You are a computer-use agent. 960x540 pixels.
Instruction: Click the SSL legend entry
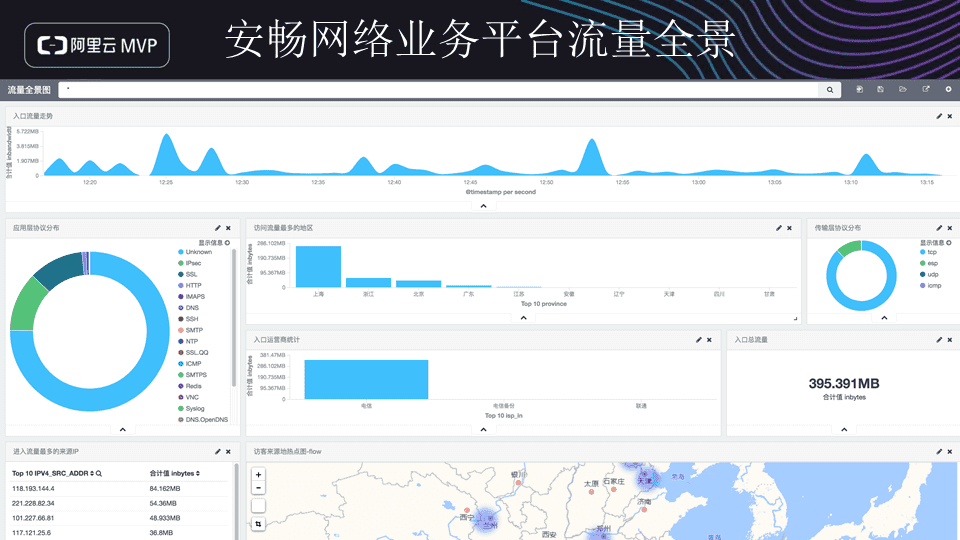coord(187,274)
